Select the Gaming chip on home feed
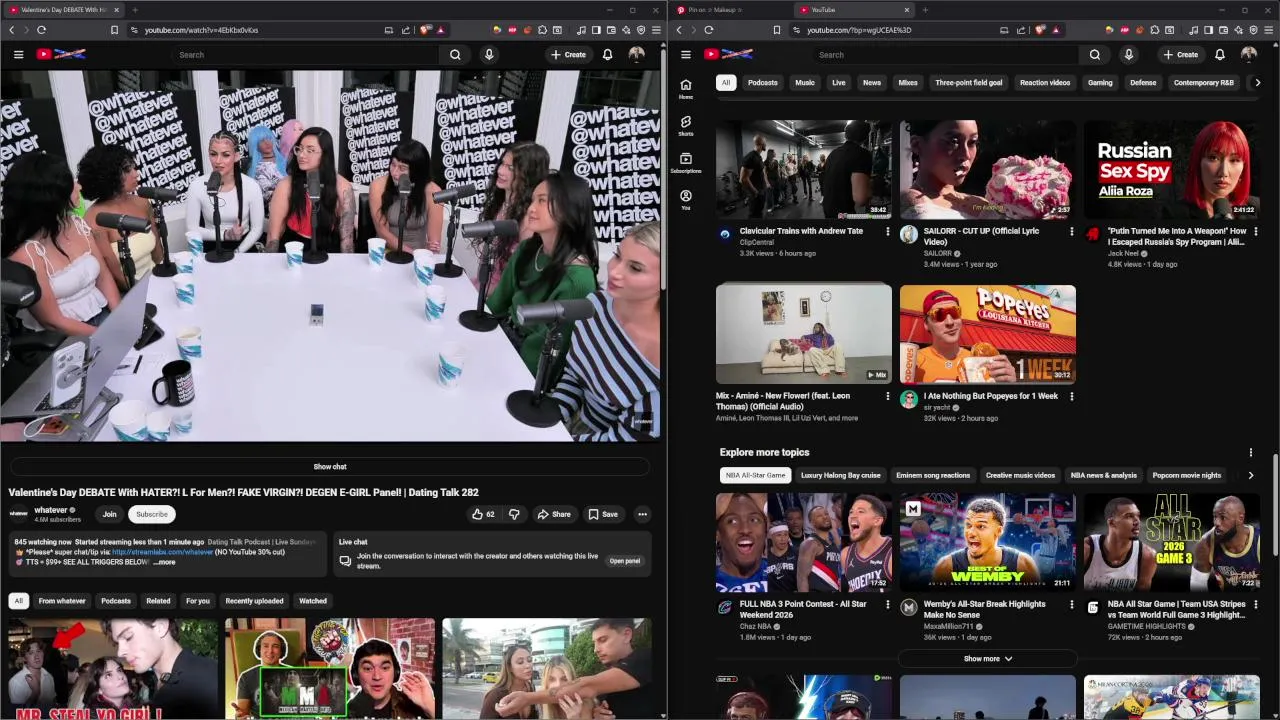This screenshot has width=1280, height=720. click(1100, 83)
